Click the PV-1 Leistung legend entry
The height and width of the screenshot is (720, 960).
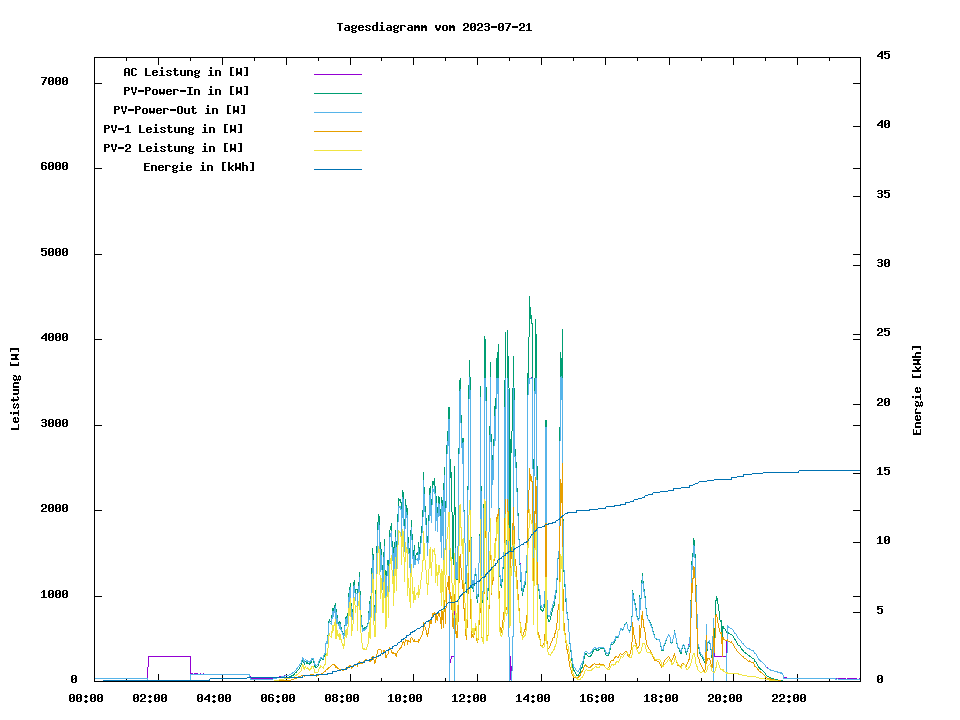(x=173, y=129)
